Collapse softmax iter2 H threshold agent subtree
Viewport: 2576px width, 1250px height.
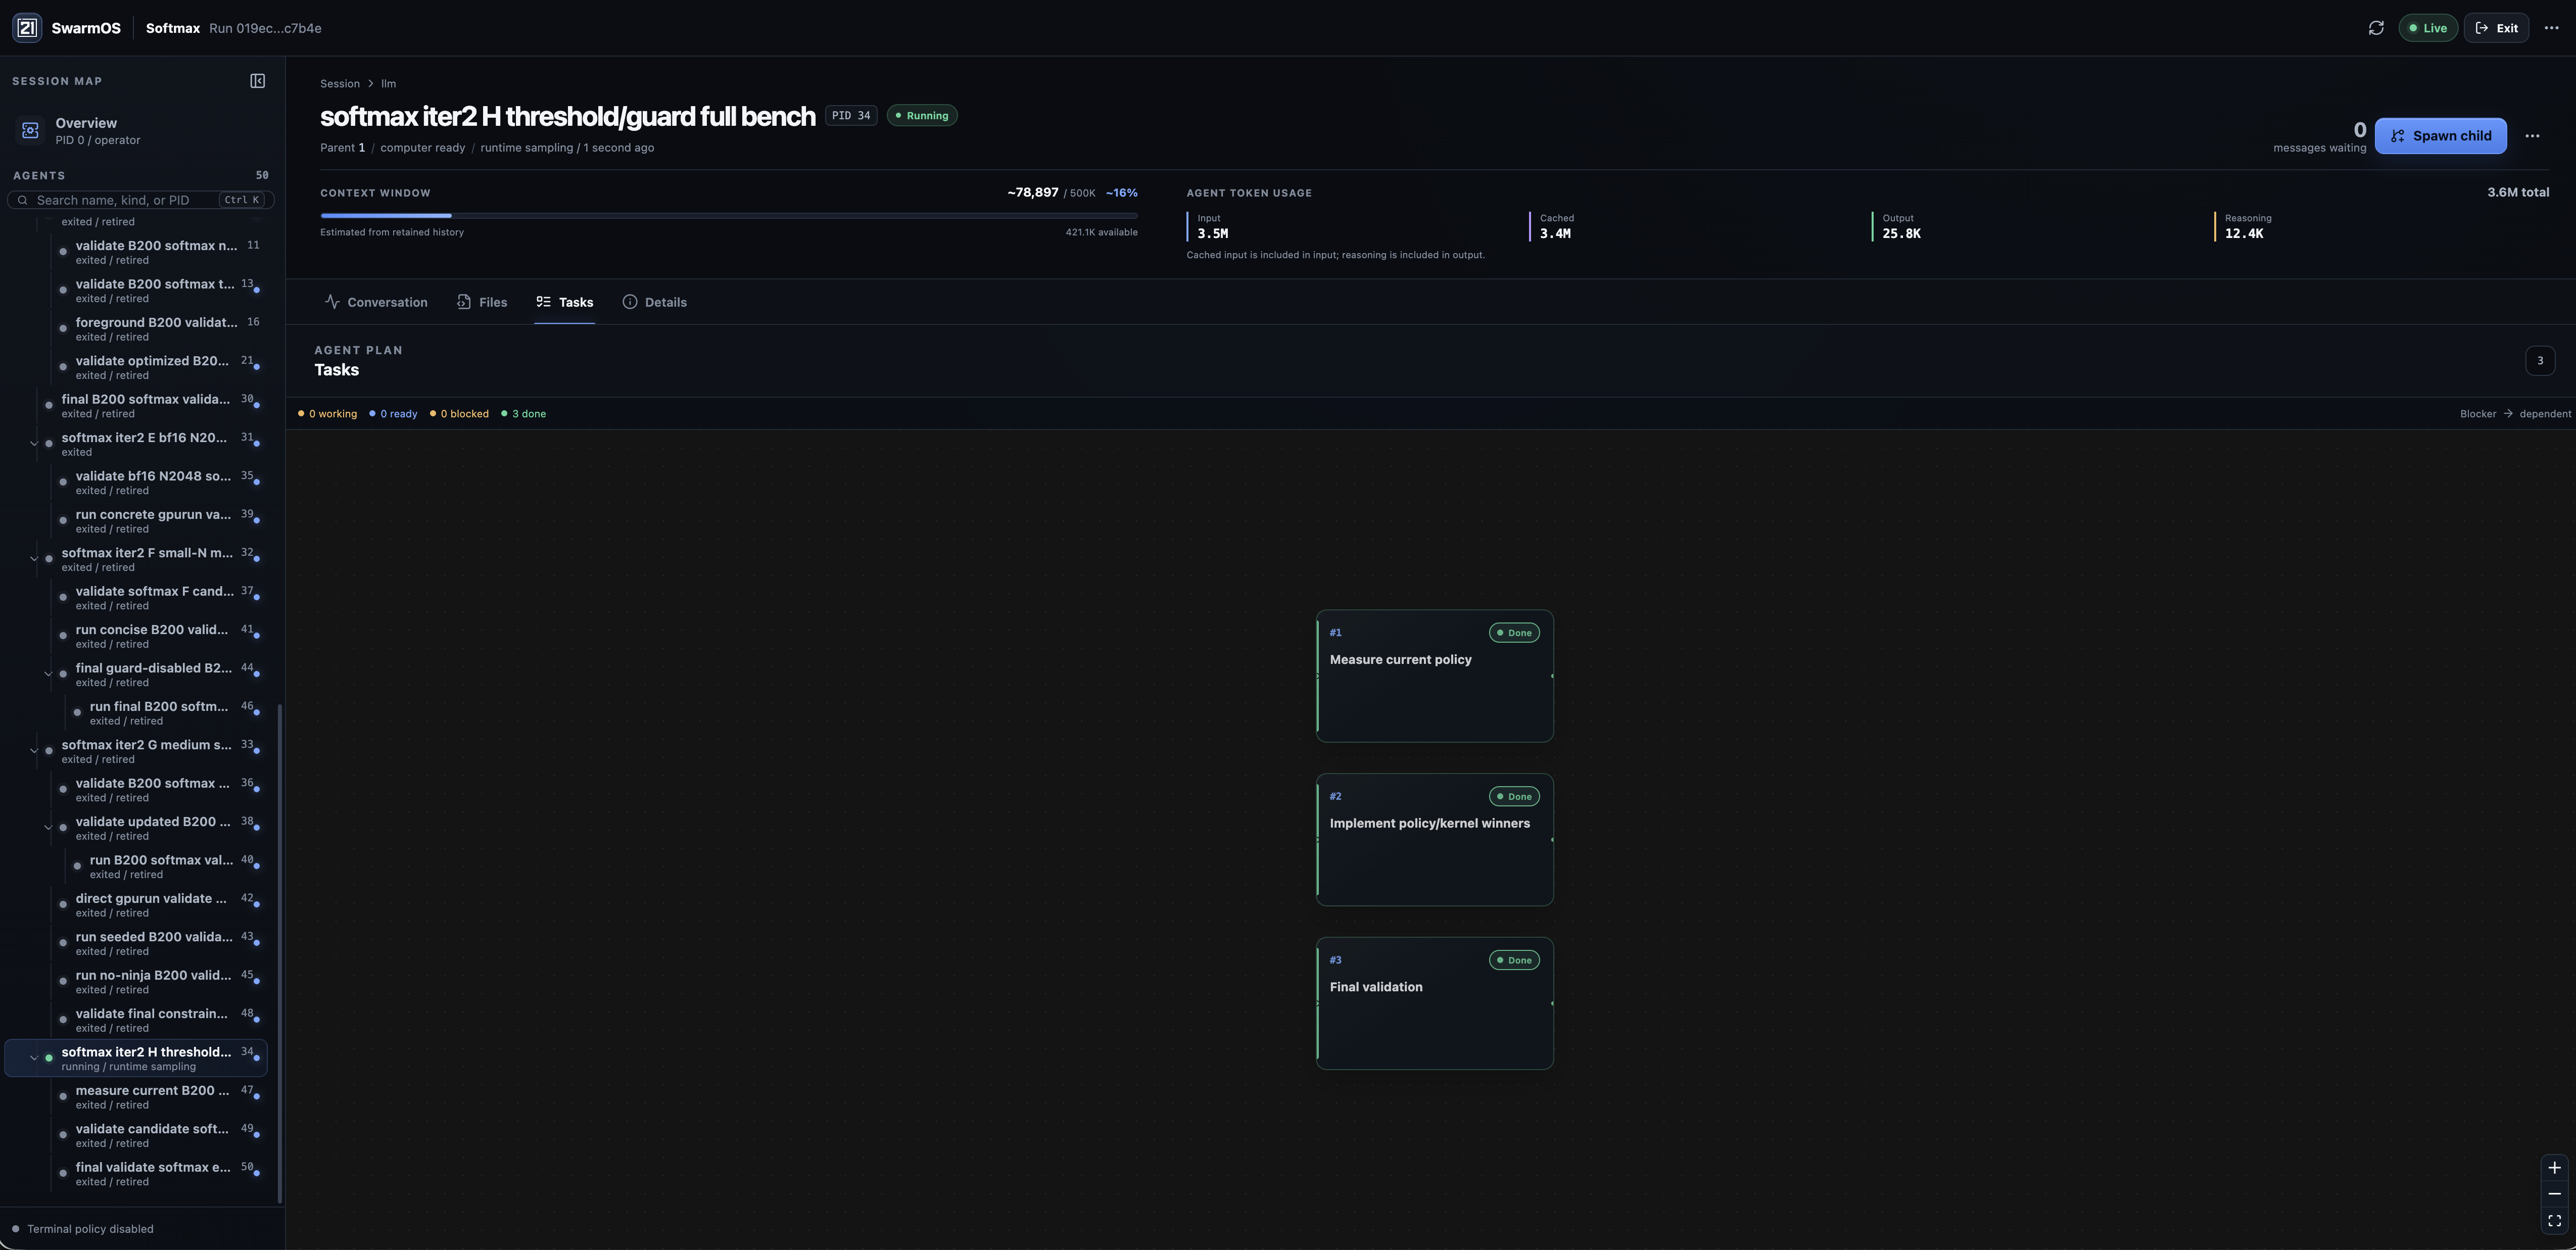click(x=34, y=1058)
